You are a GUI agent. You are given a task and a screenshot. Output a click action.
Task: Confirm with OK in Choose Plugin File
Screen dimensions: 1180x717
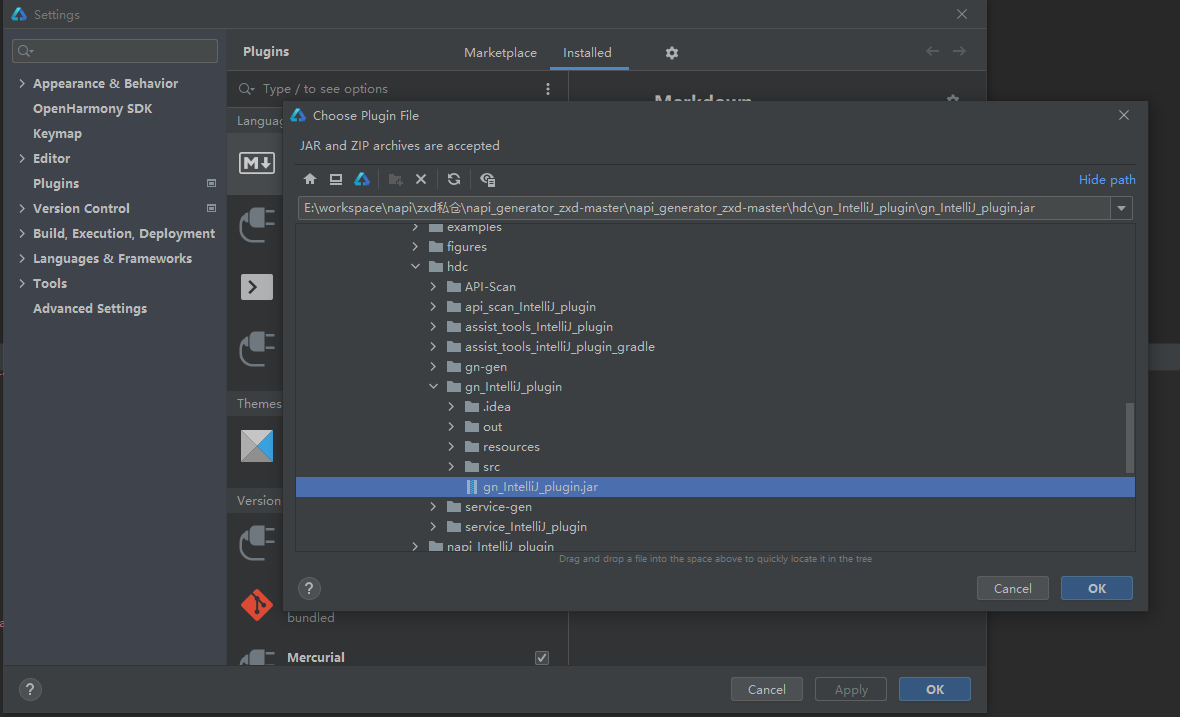click(1096, 588)
